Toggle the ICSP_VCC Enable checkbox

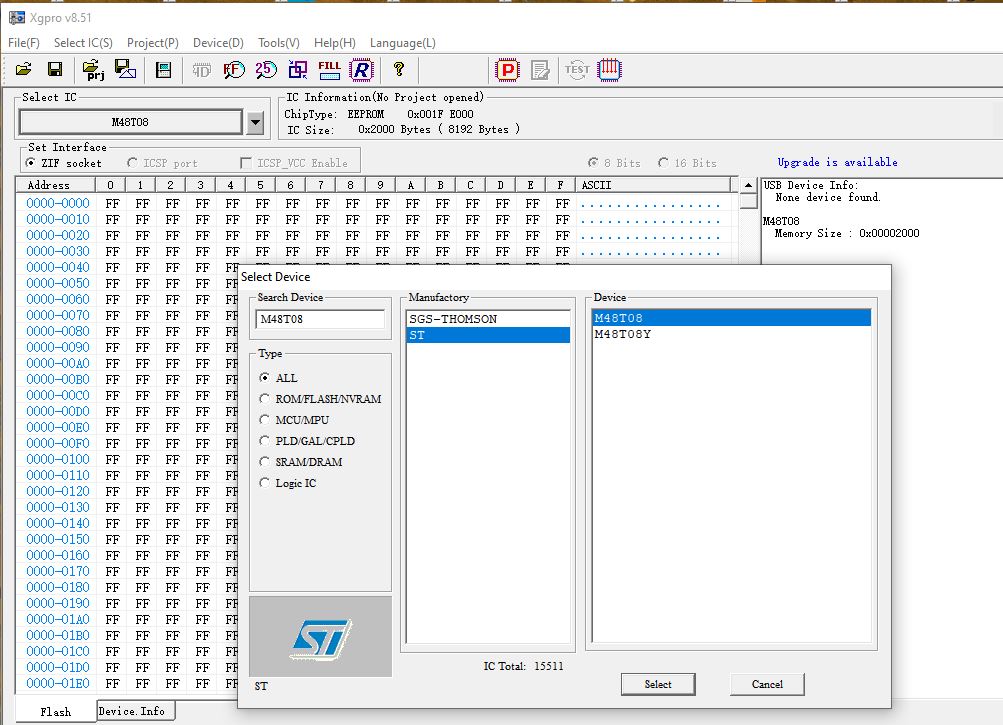[246, 163]
